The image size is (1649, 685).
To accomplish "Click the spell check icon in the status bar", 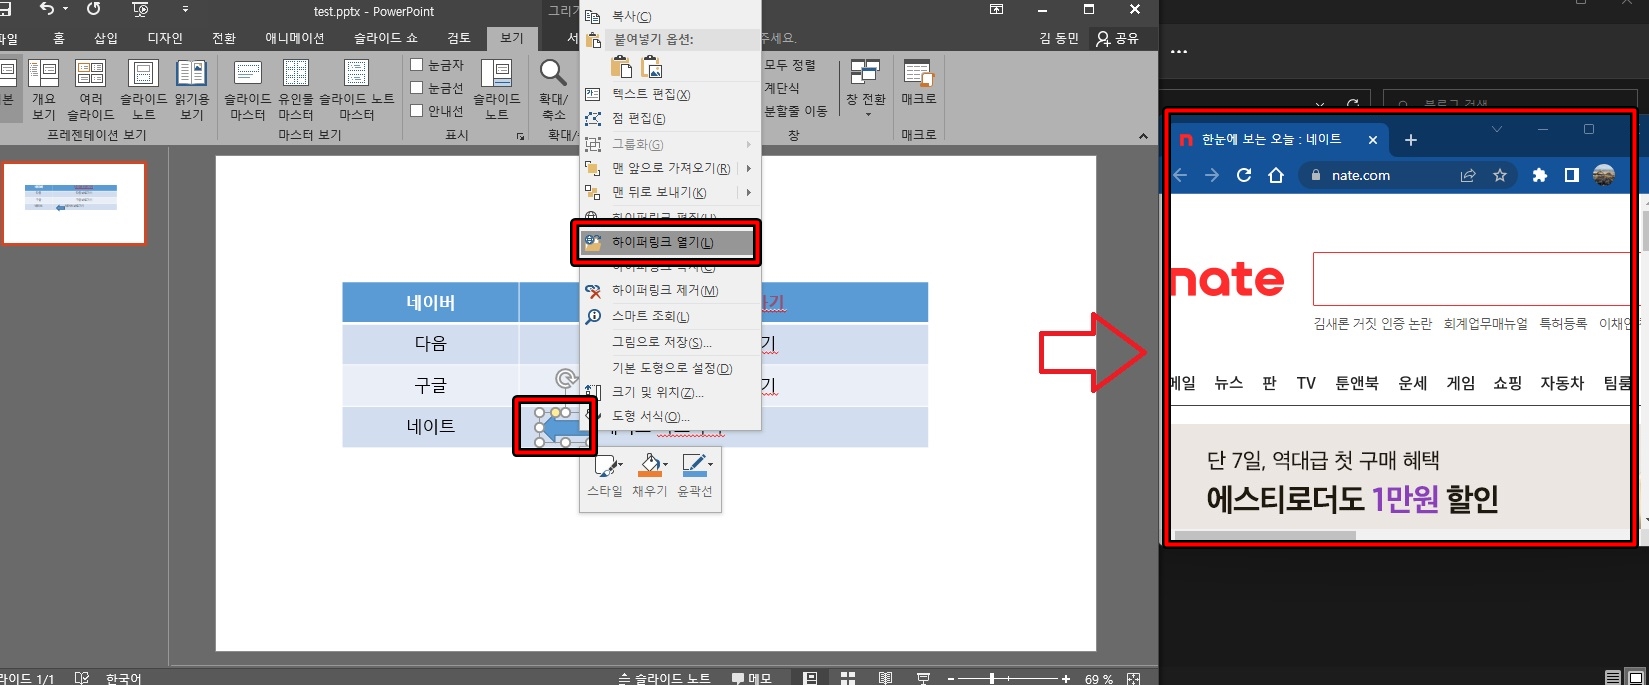I will (x=82, y=678).
